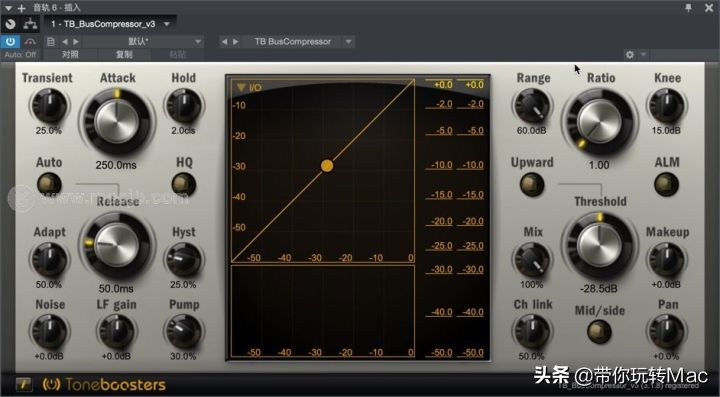This screenshot has height=397, width=720.
Task: Pin the plugin window
Action: (x=688, y=8)
